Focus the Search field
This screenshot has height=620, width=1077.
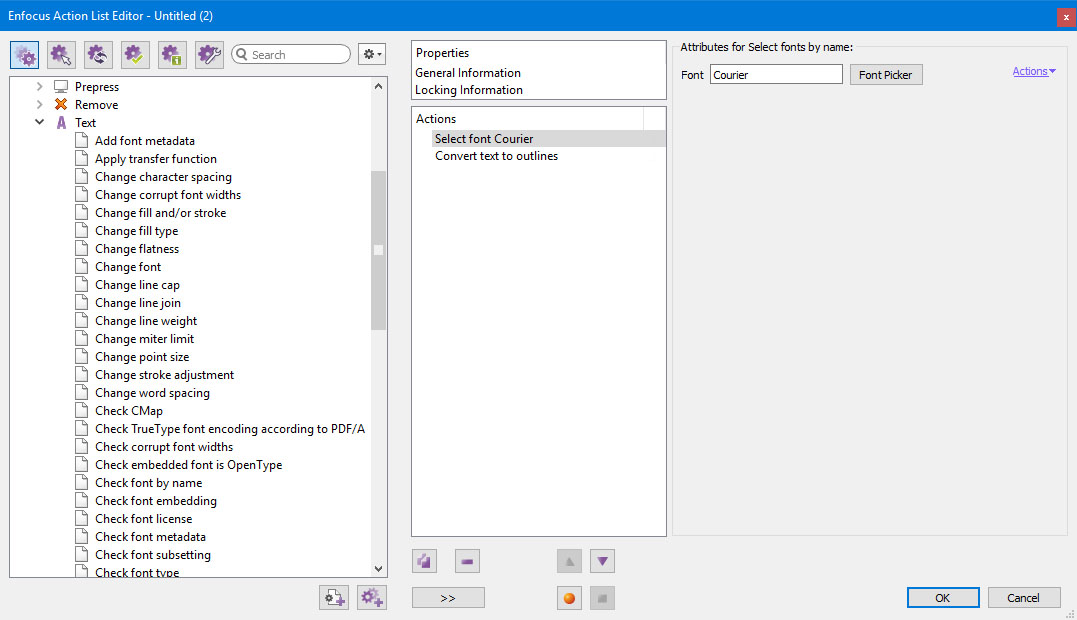(292, 54)
